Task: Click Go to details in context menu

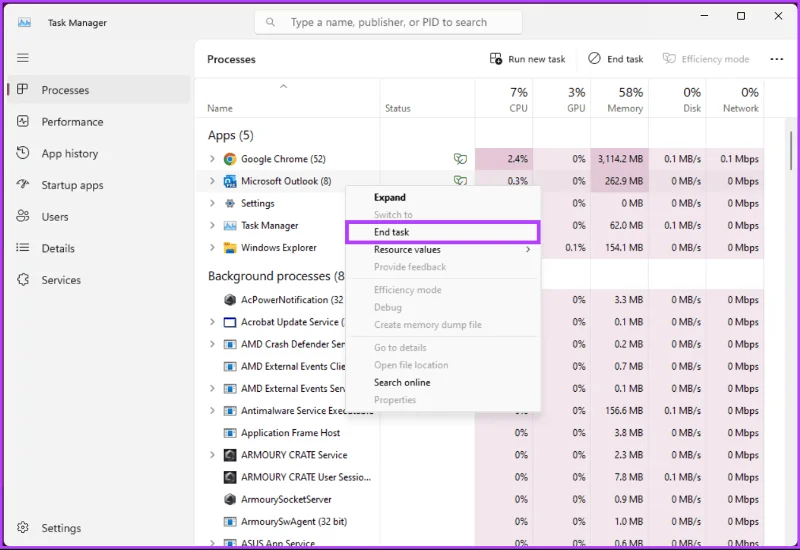Action: click(443, 348)
